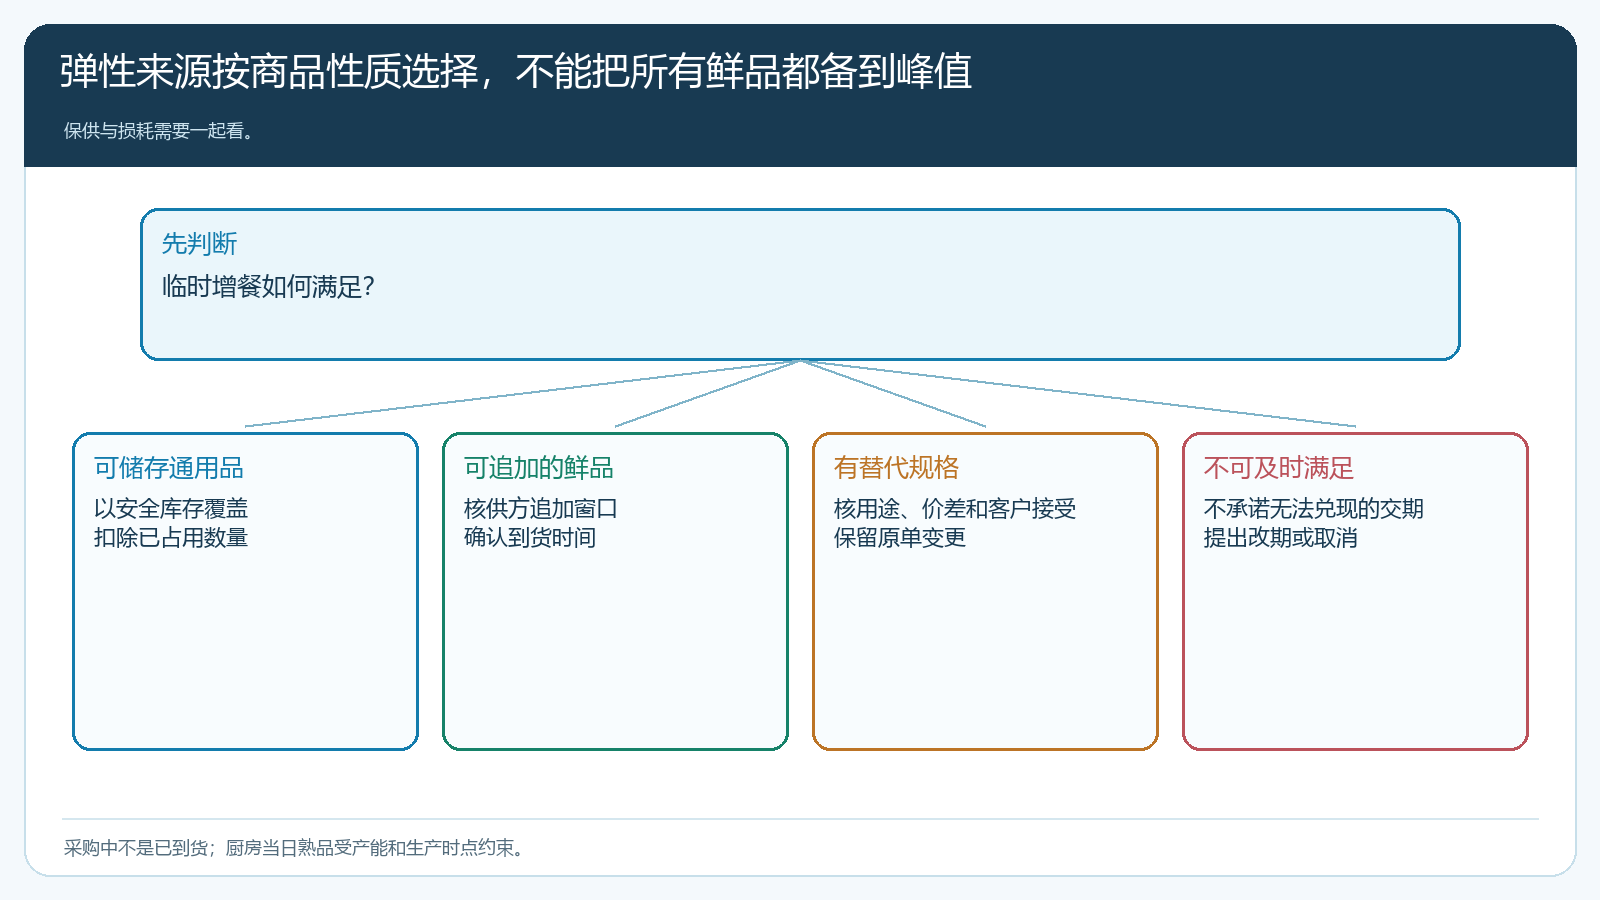Select line 核供方追加窗口

[x=541, y=508]
